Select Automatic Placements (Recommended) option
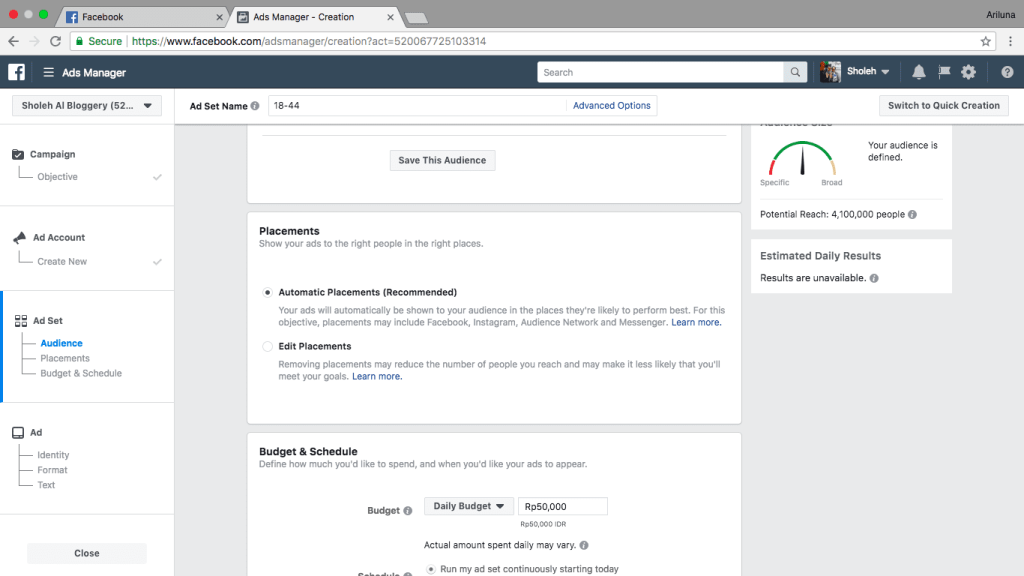This screenshot has height=576, width=1024. point(267,293)
